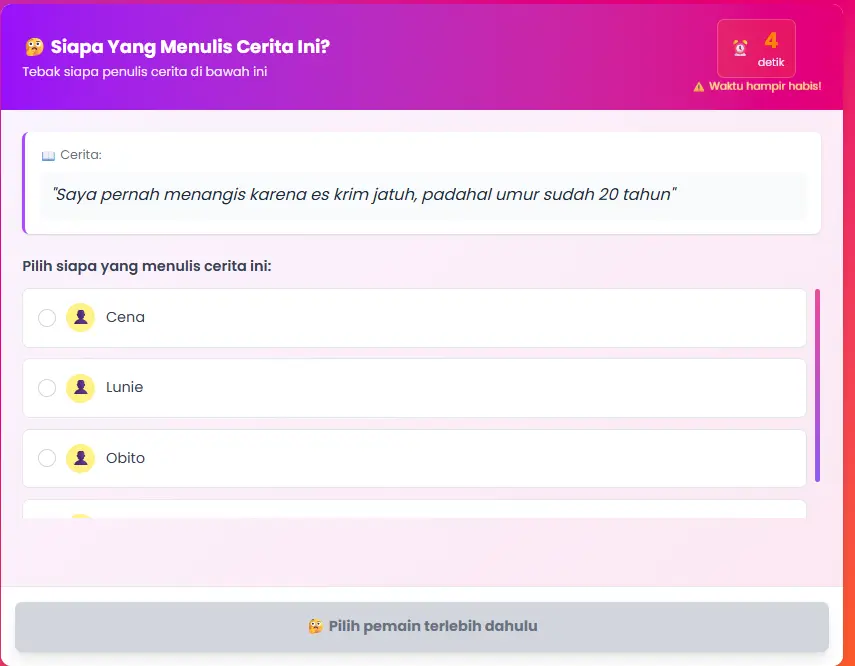Pick the Obito radio option
Viewport: 855px width, 666px height.
47,458
